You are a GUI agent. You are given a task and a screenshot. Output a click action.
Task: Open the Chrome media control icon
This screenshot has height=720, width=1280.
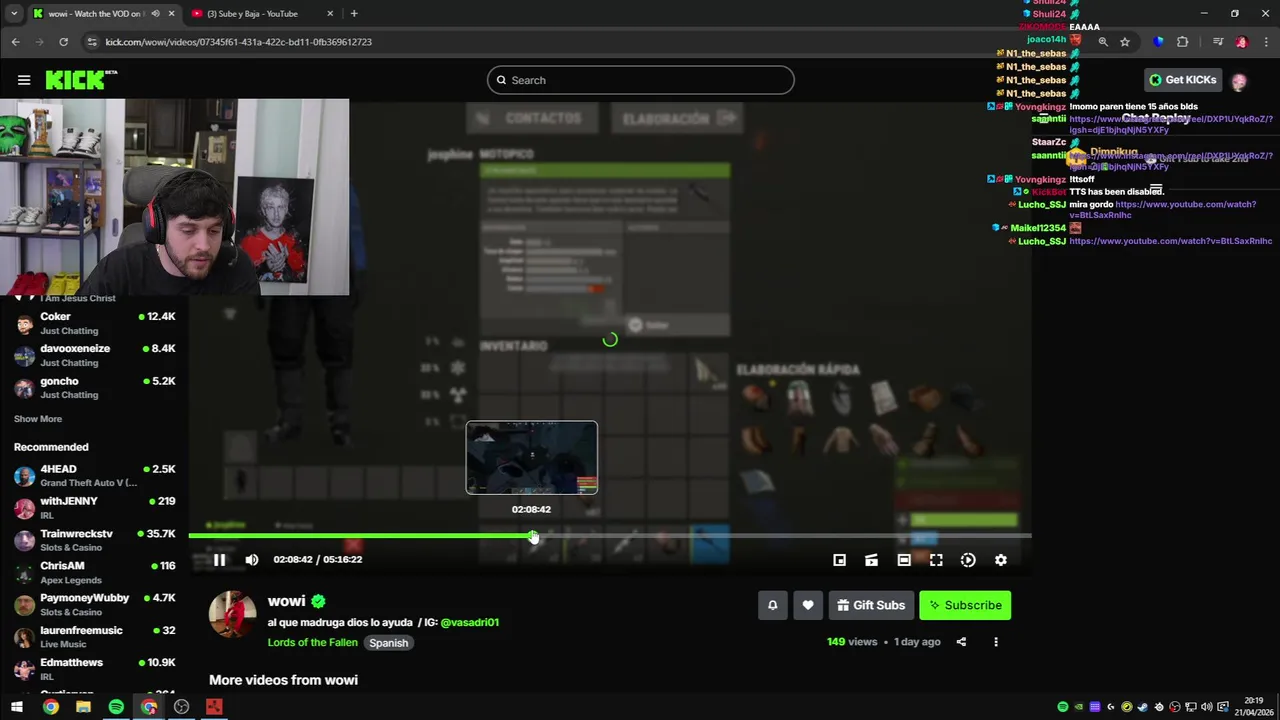click(x=1218, y=42)
